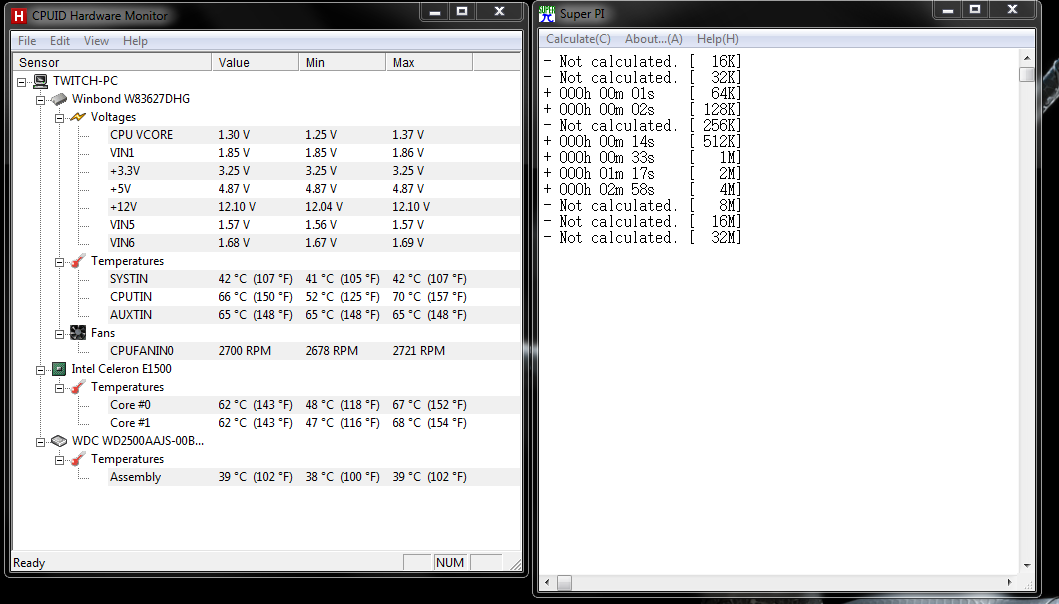The image size is (1059, 604).
Task: Click the WDC WD2500AAJS hard drive icon
Action: point(59,441)
